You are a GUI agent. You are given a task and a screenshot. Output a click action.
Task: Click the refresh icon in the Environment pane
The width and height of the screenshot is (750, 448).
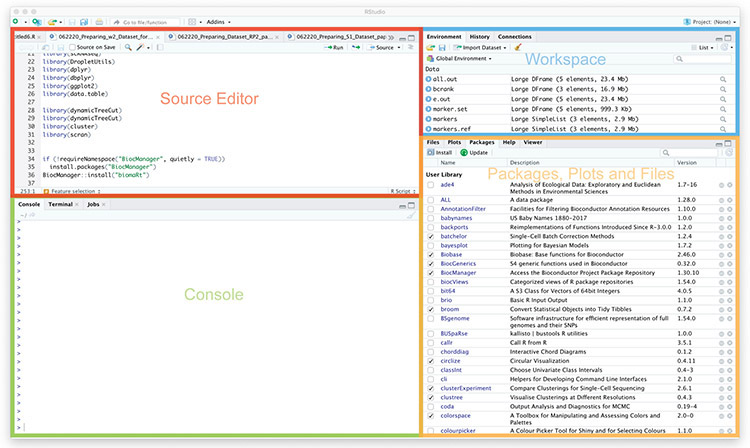coord(725,47)
